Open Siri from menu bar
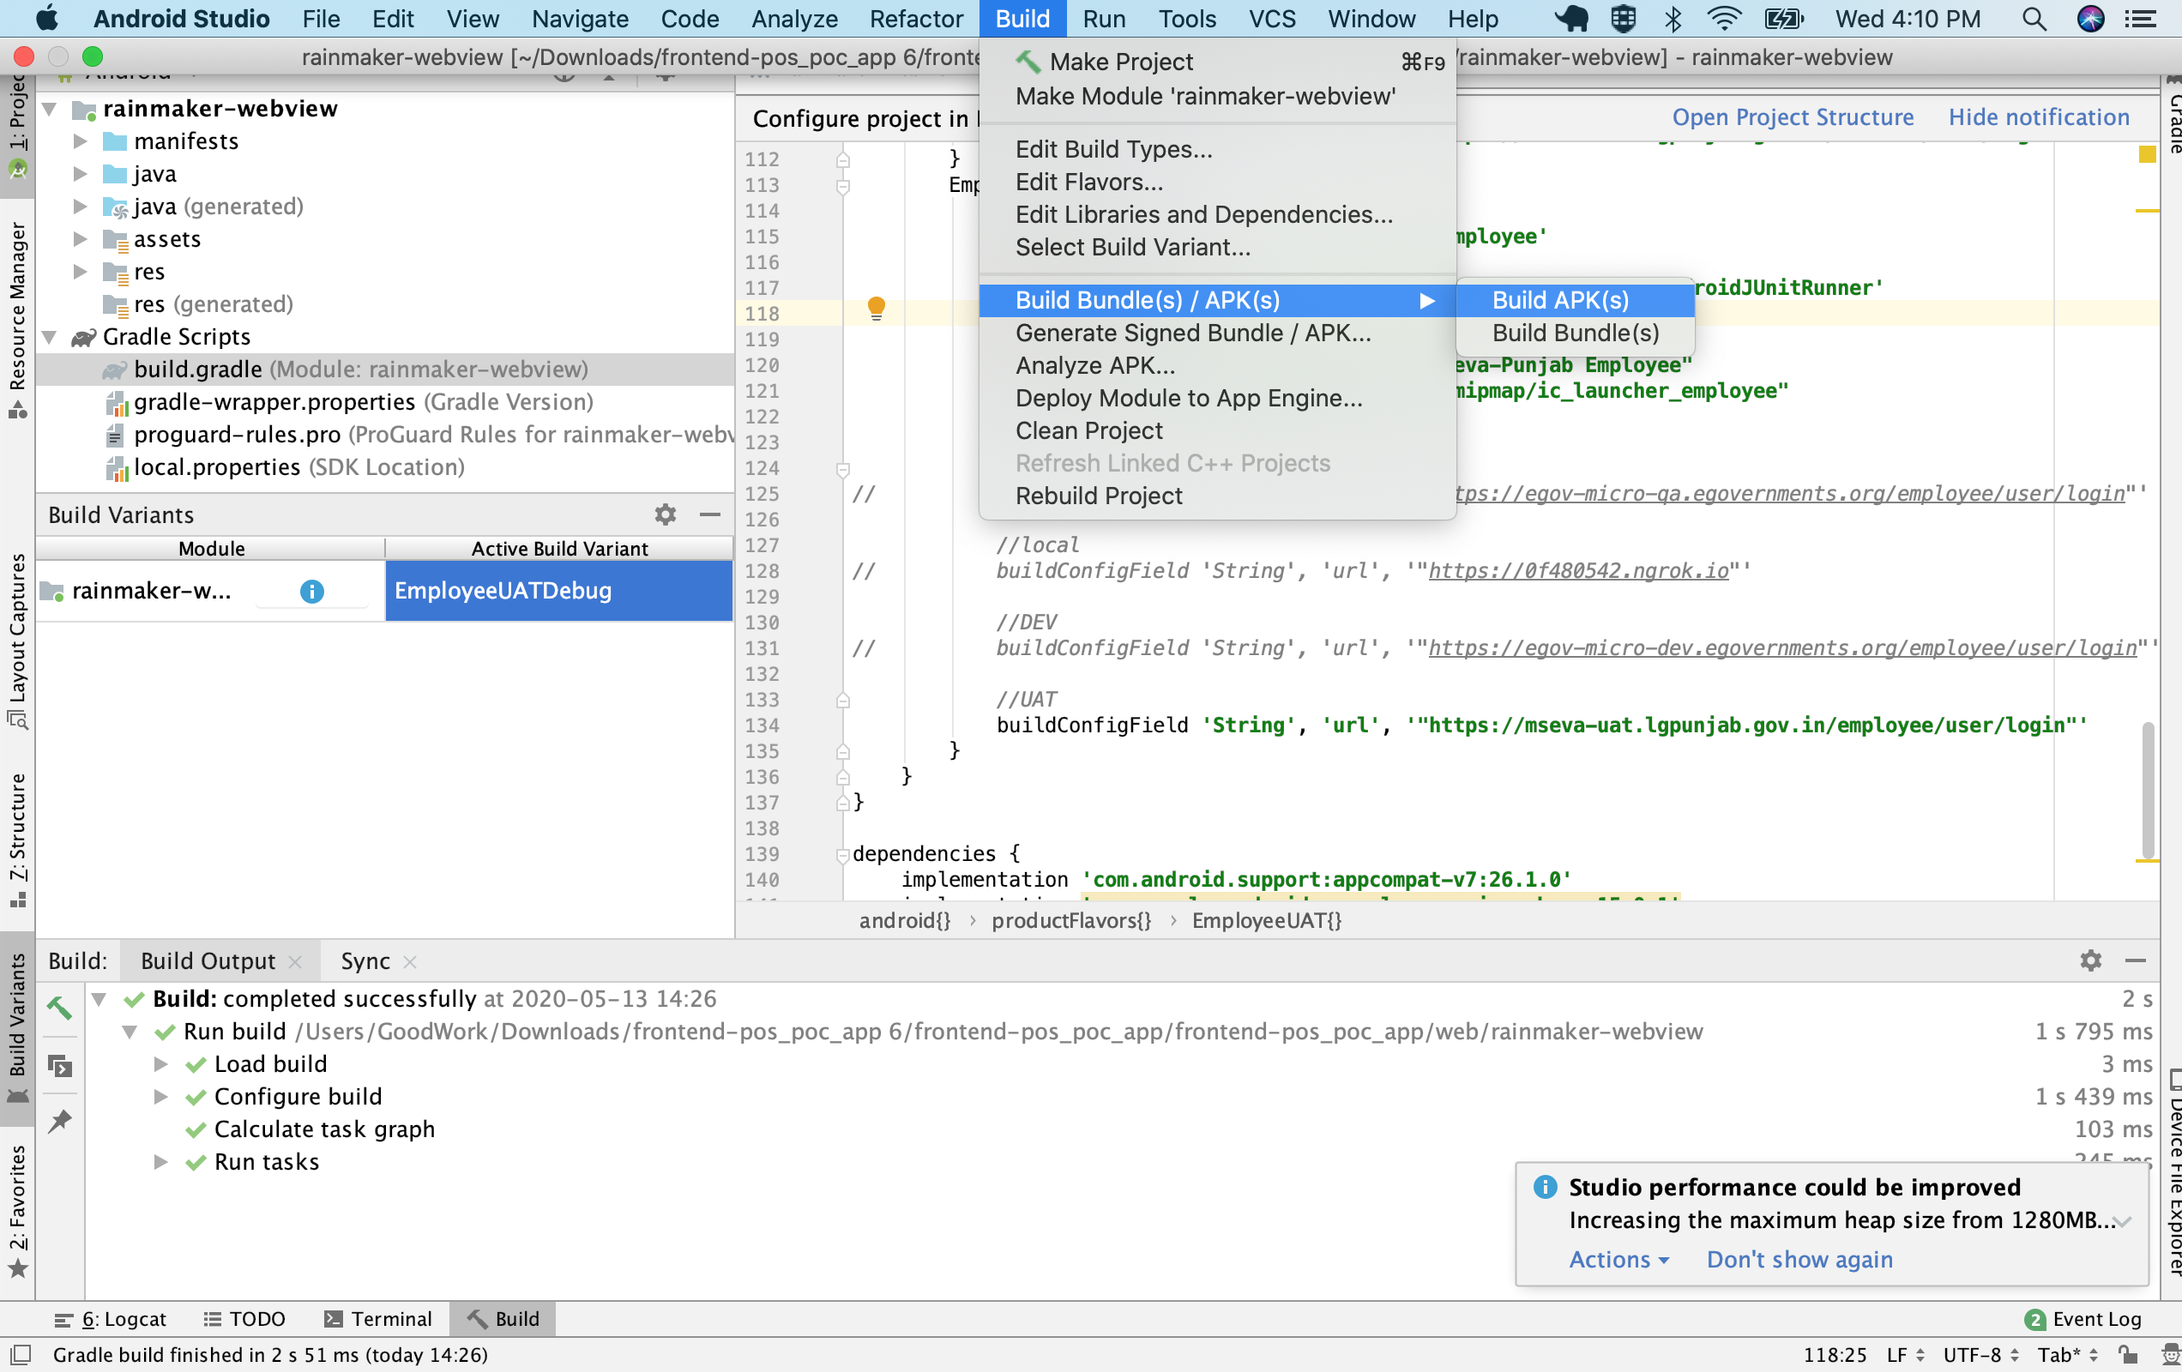The height and width of the screenshot is (1372, 2182). click(x=2090, y=18)
